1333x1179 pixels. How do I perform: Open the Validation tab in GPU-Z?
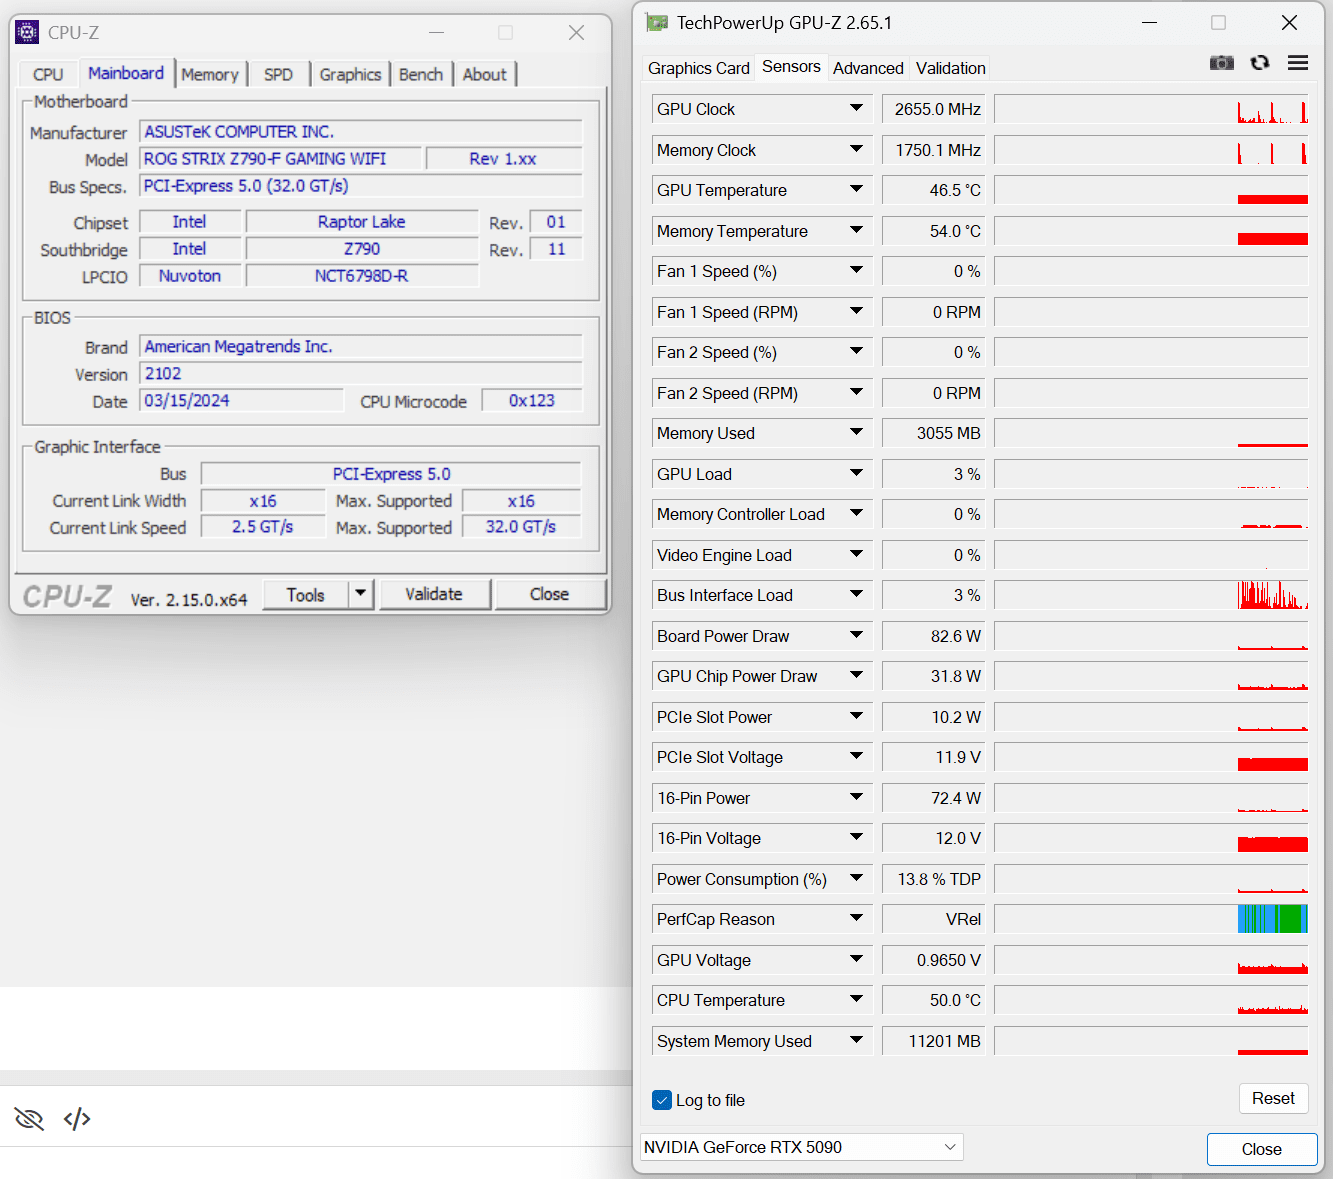(x=951, y=68)
